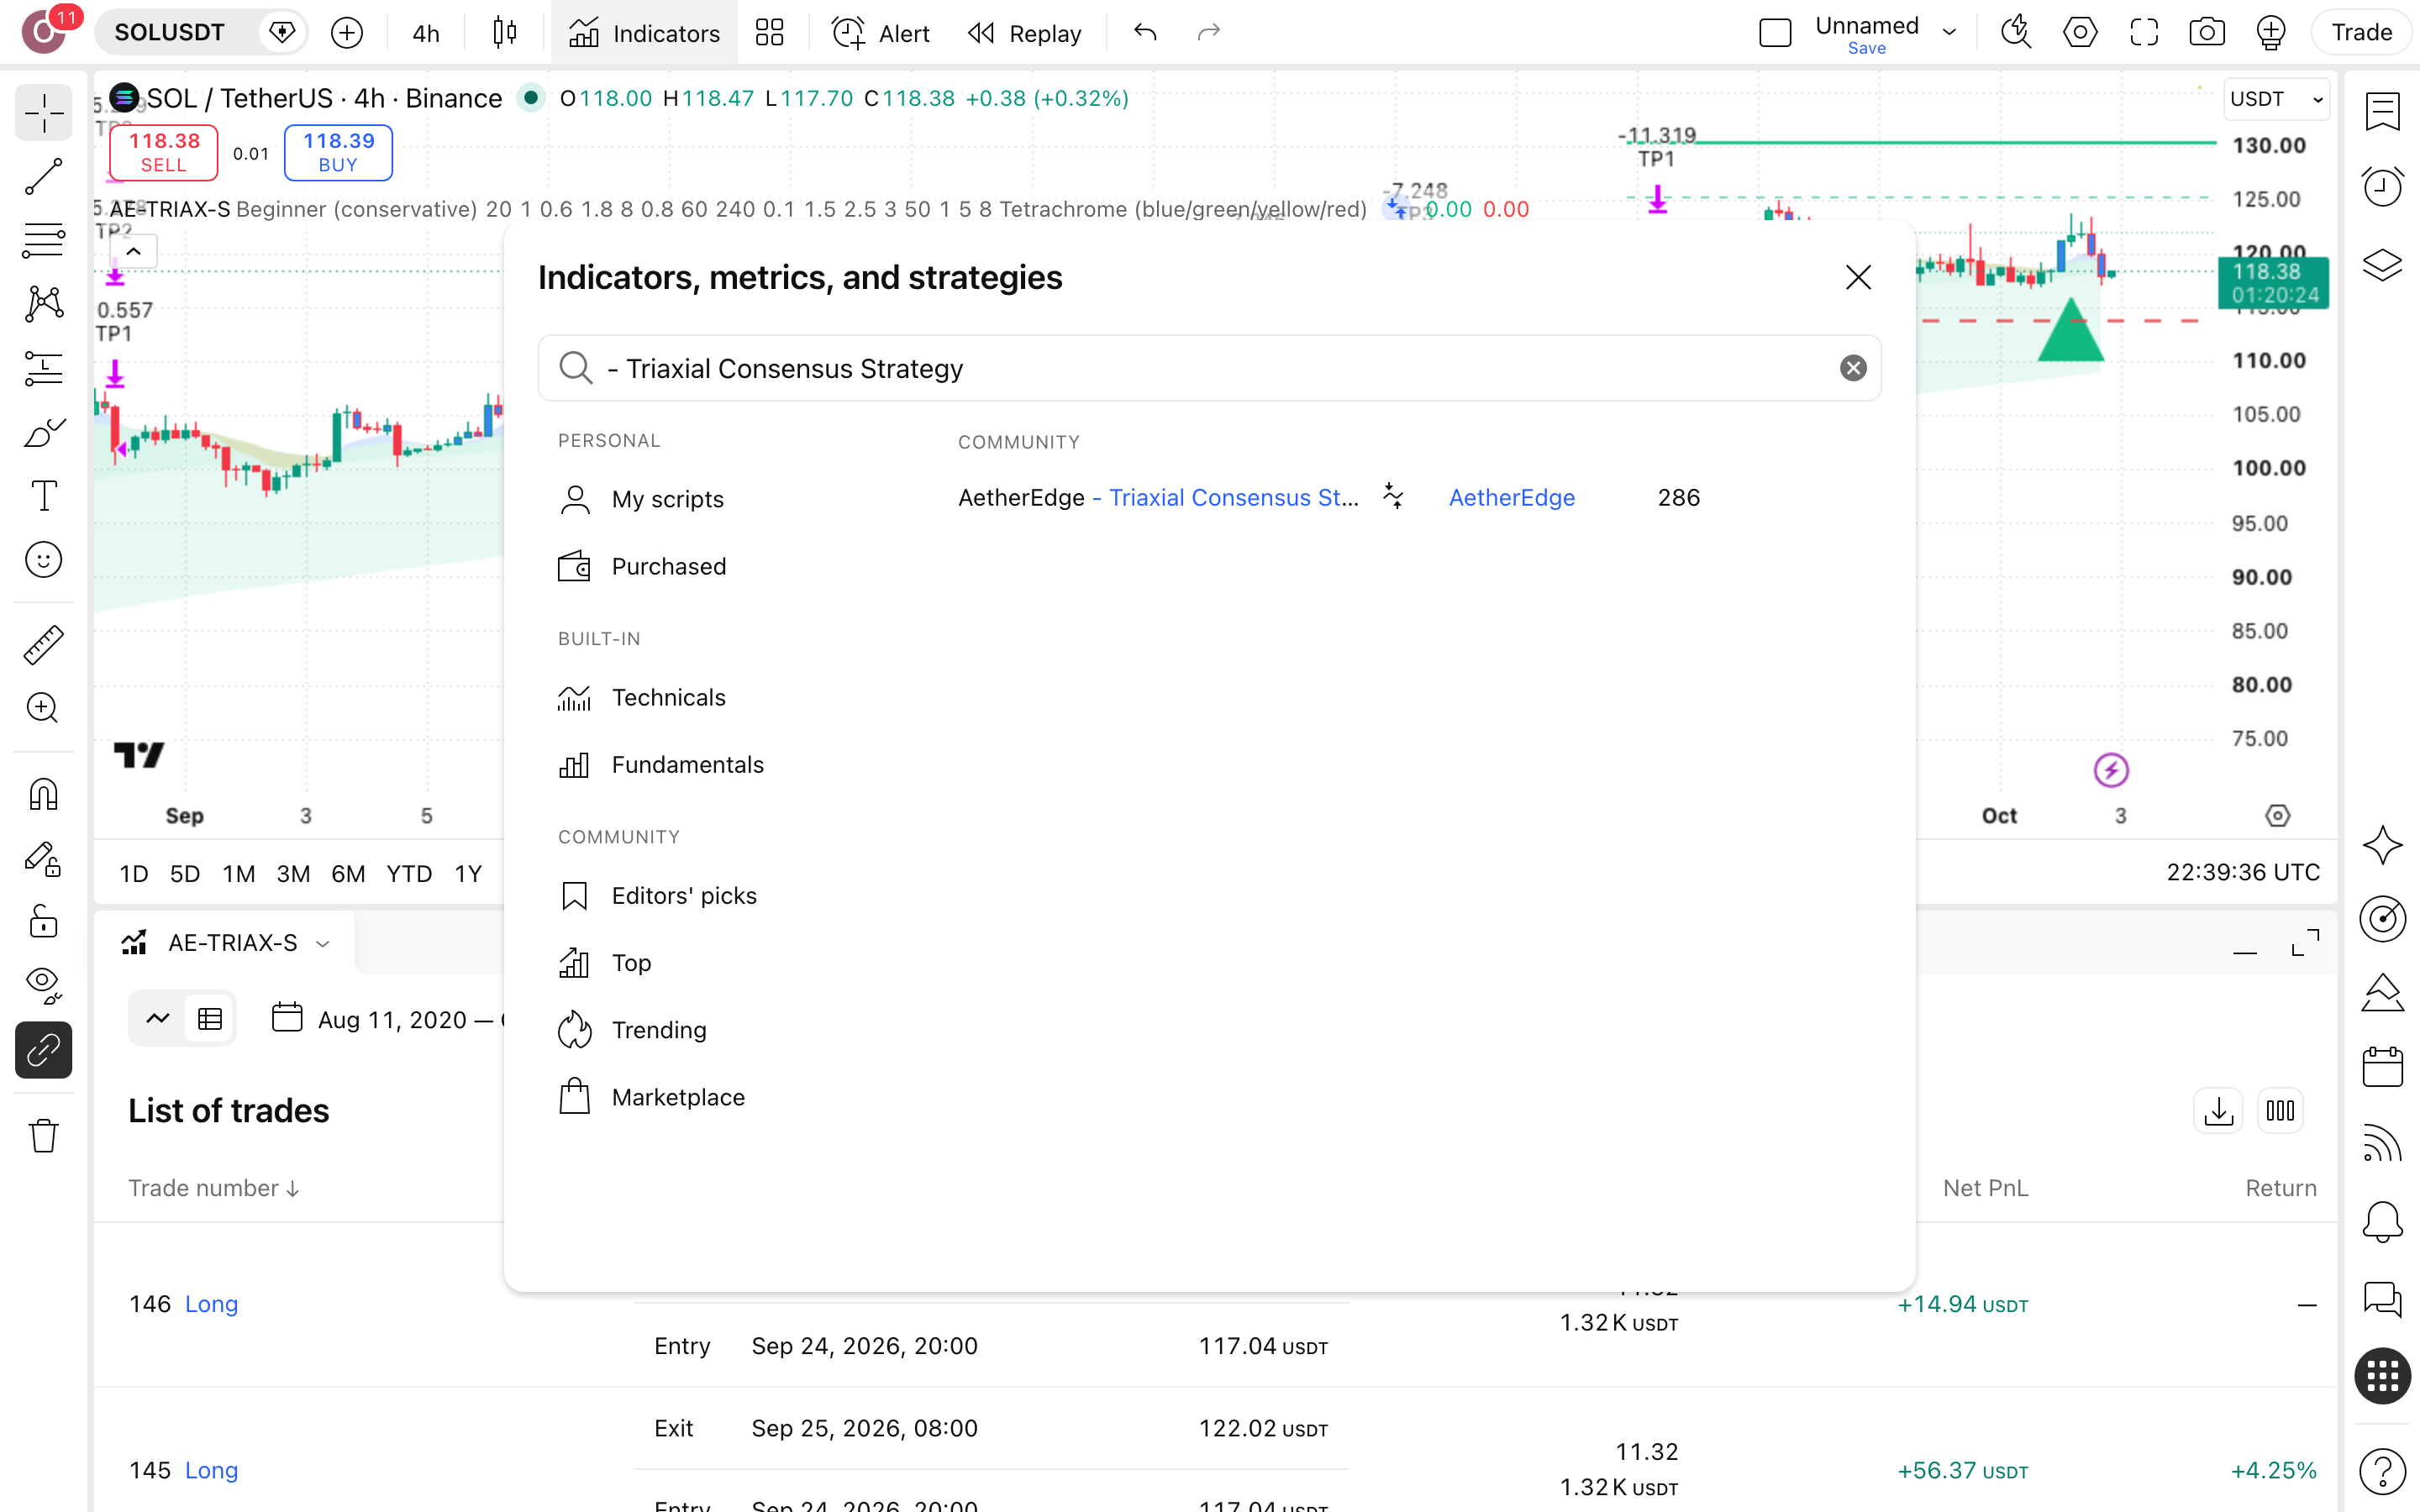Select the ruler measure tool
Viewport: 2420px width, 1512px height.
(x=43, y=645)
